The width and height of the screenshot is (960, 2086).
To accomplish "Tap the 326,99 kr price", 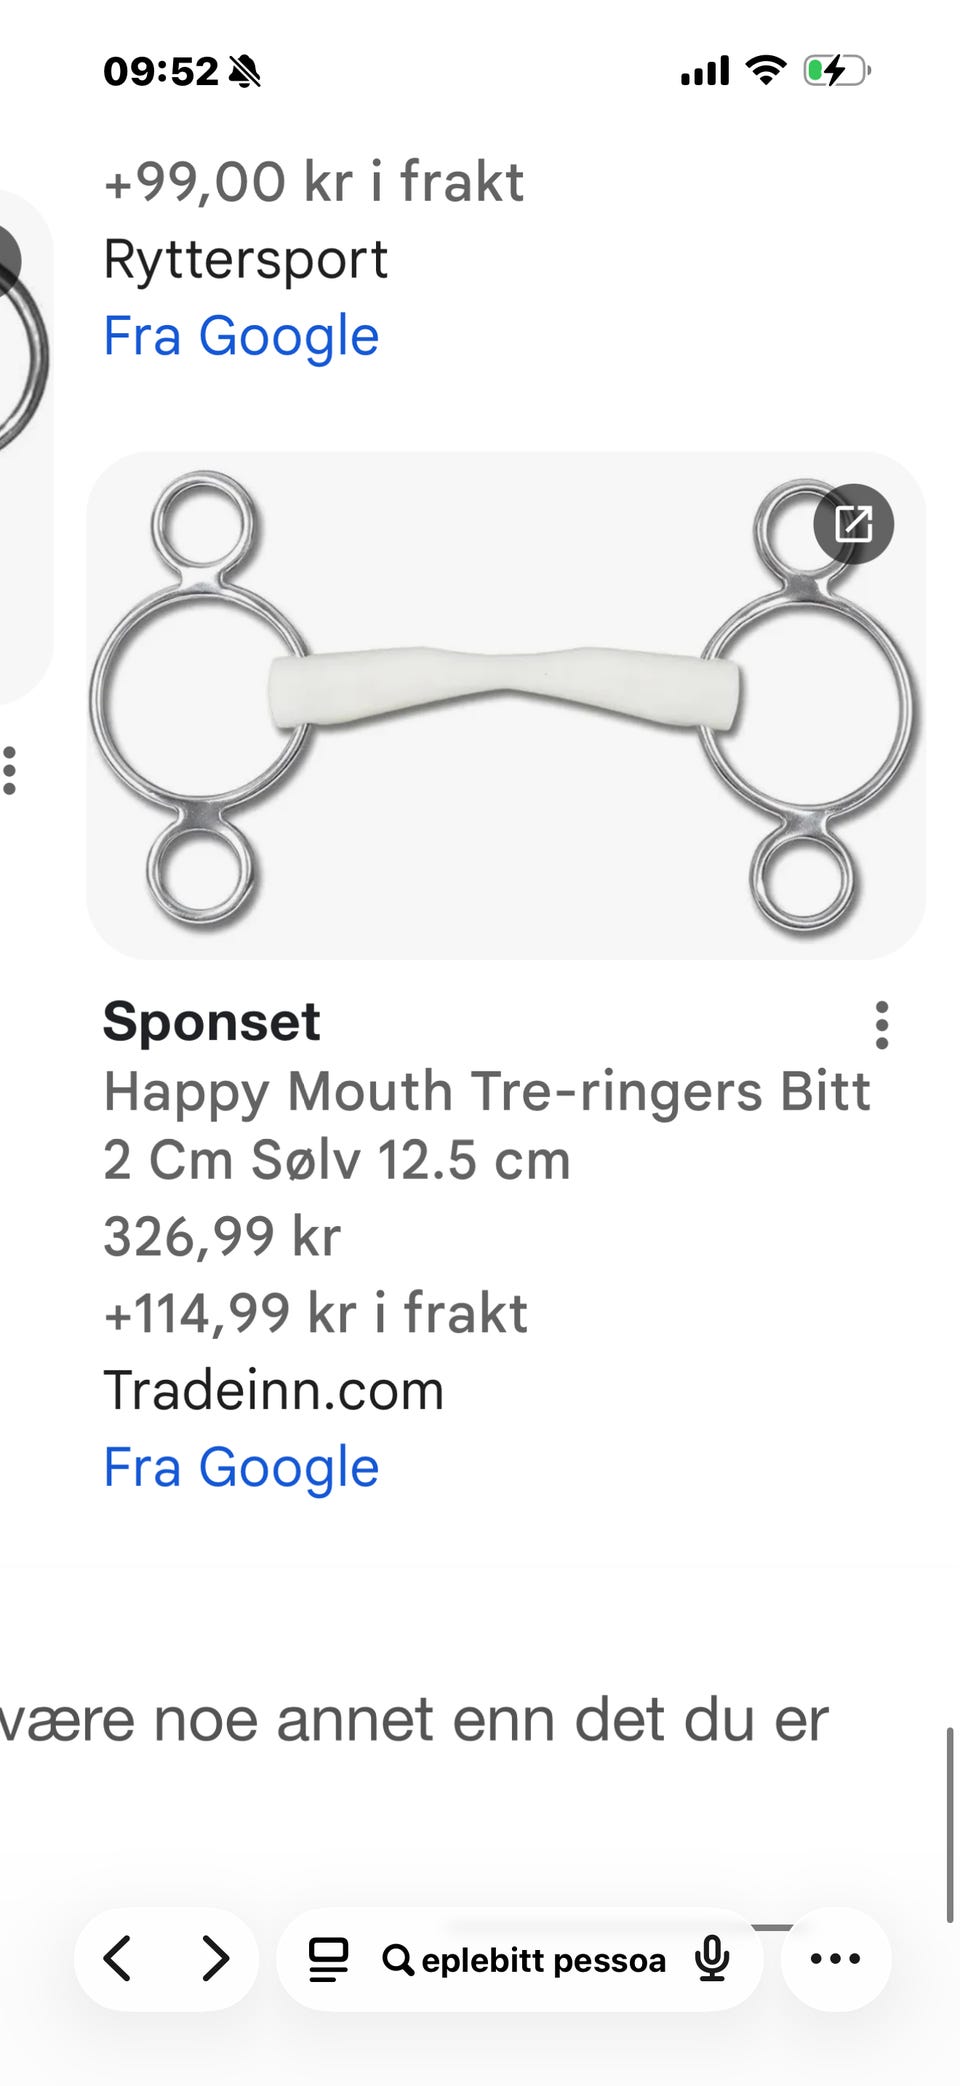I will click(x=222, y=1237).
